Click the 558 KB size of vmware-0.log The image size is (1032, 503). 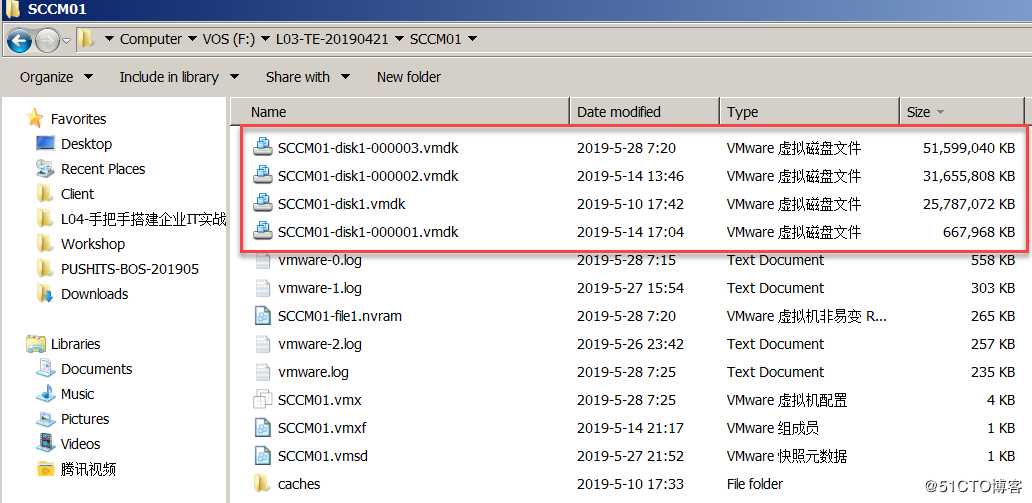pyautogui.click(x=993, y=260)
